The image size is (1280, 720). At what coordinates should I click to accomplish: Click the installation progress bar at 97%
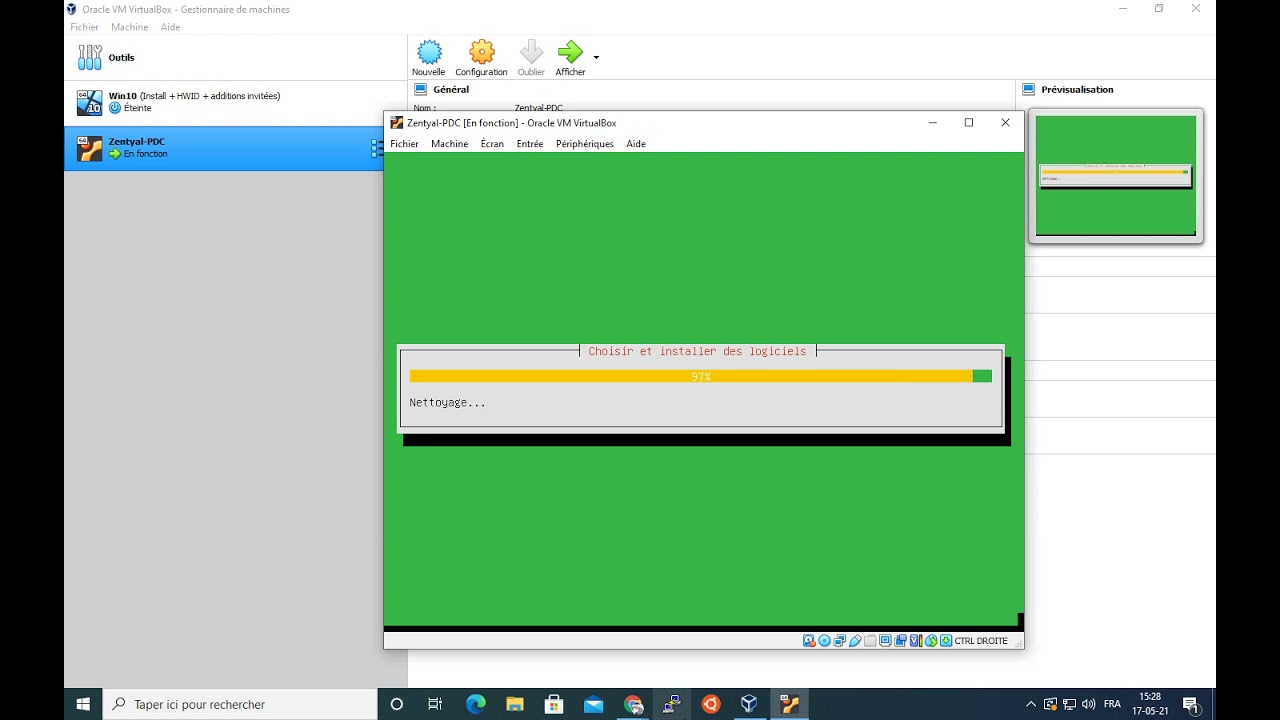point(701,376)
